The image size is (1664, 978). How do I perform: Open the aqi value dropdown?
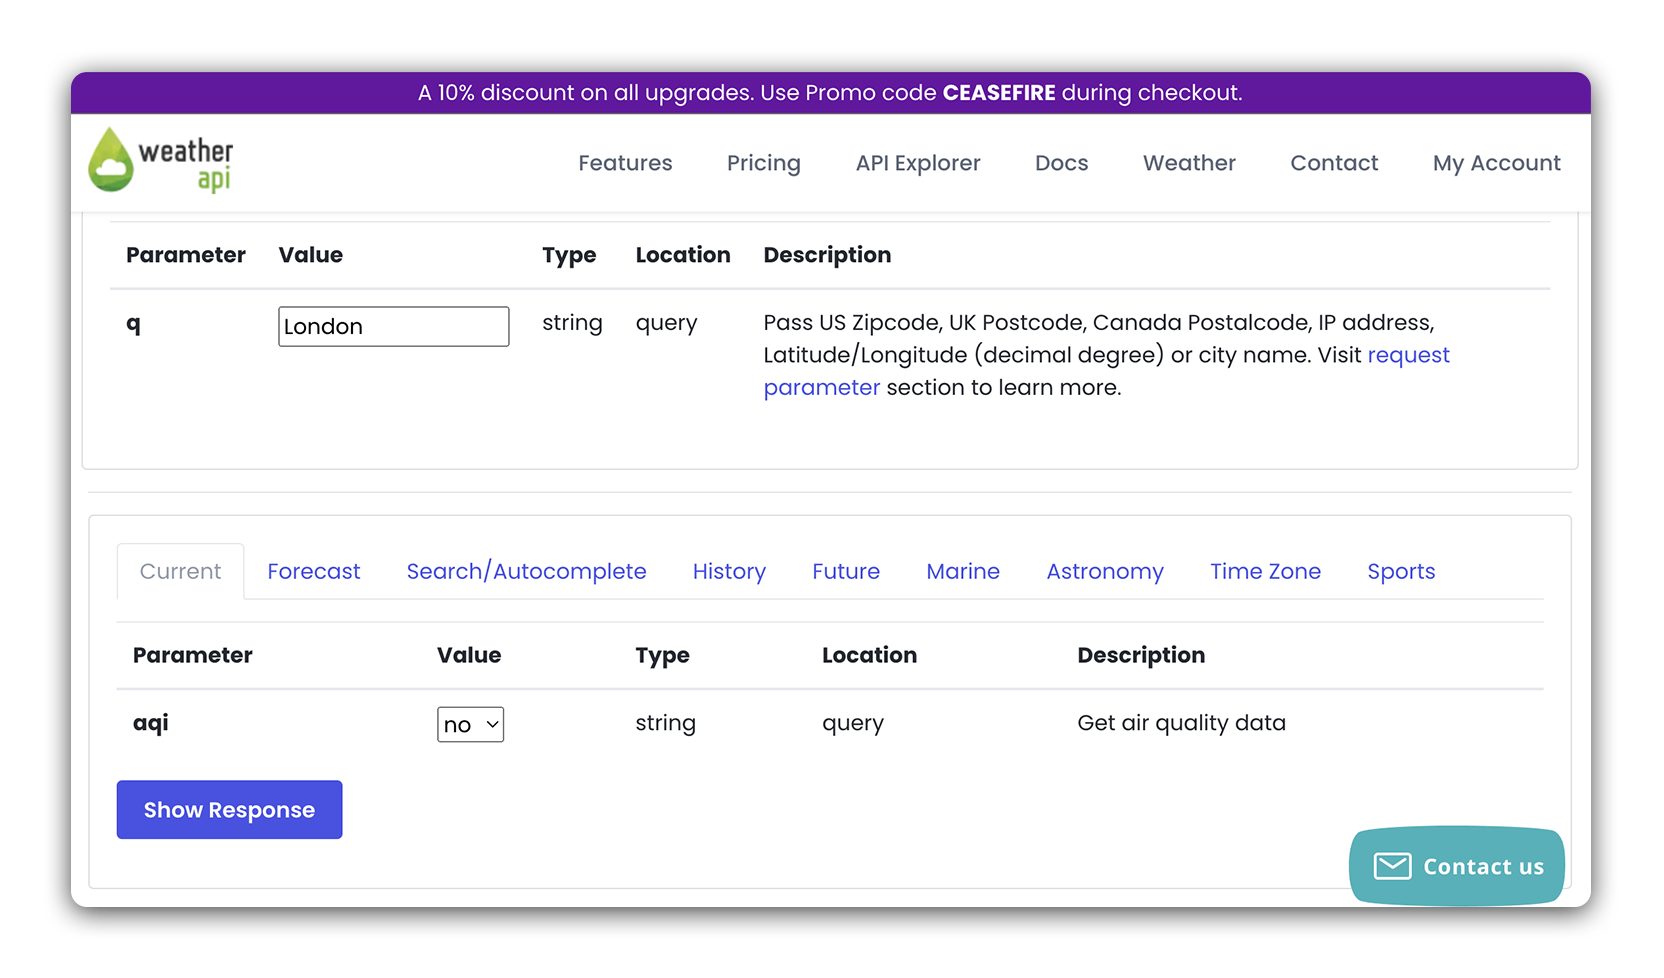pyautogui.click(x=470, y=725)
